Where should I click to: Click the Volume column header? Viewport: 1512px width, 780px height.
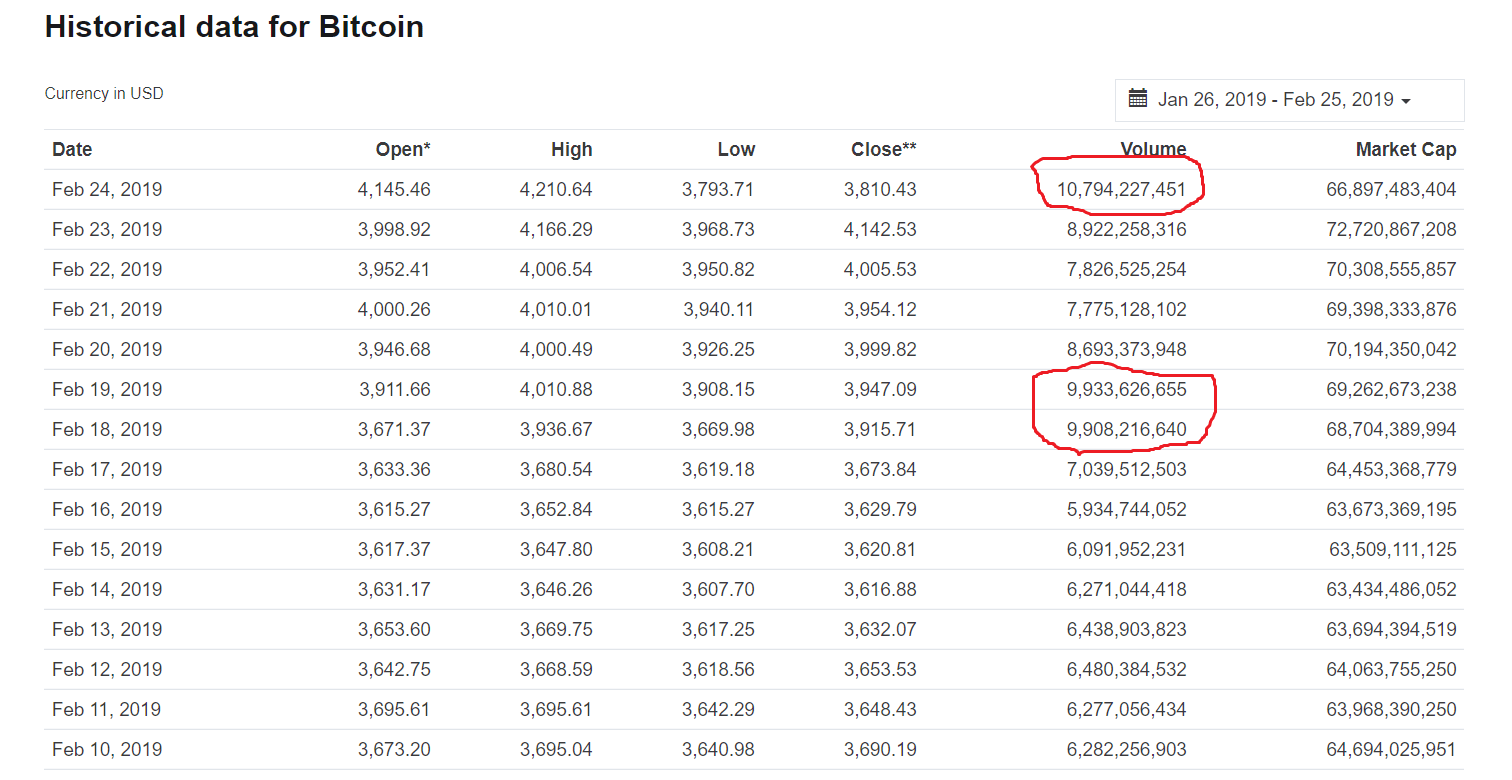coord(1153,149)
